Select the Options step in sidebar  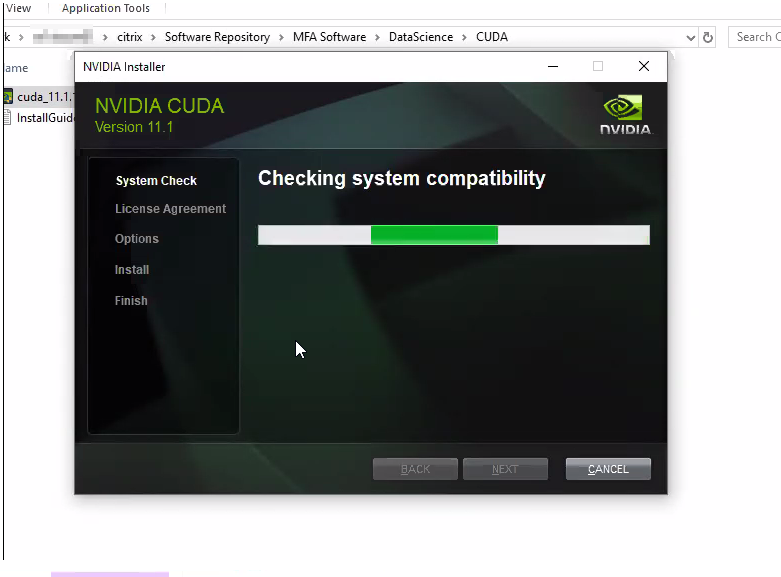coord(136,239)
